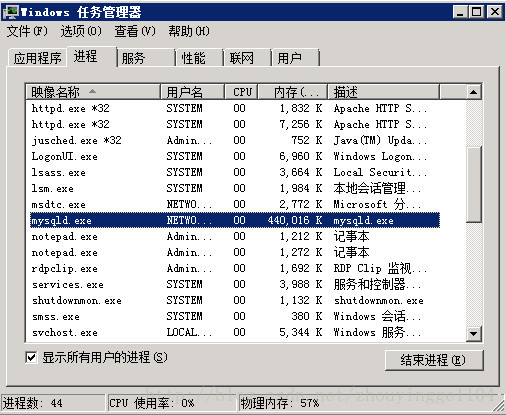Select the services.exe process
Image resolution: width=506 pixels, height=415 pixels.
235,284
